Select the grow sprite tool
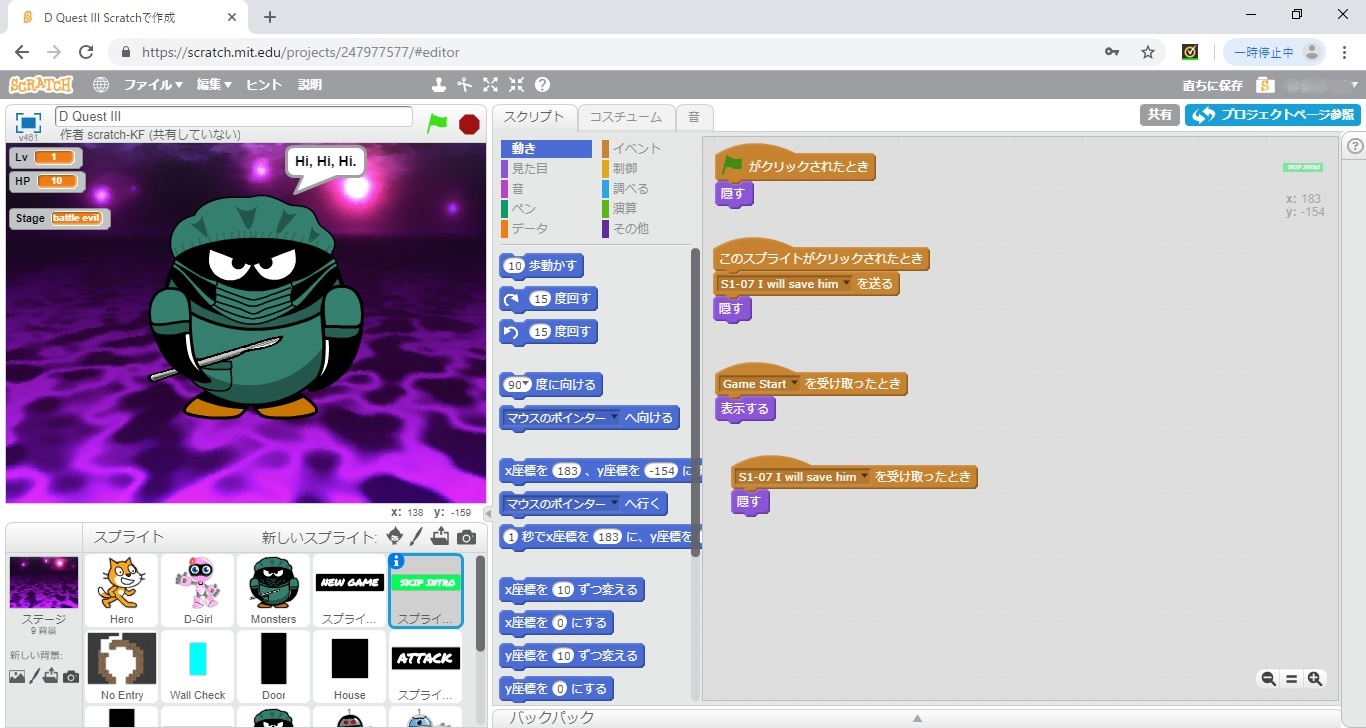 [x=490, y=85]
